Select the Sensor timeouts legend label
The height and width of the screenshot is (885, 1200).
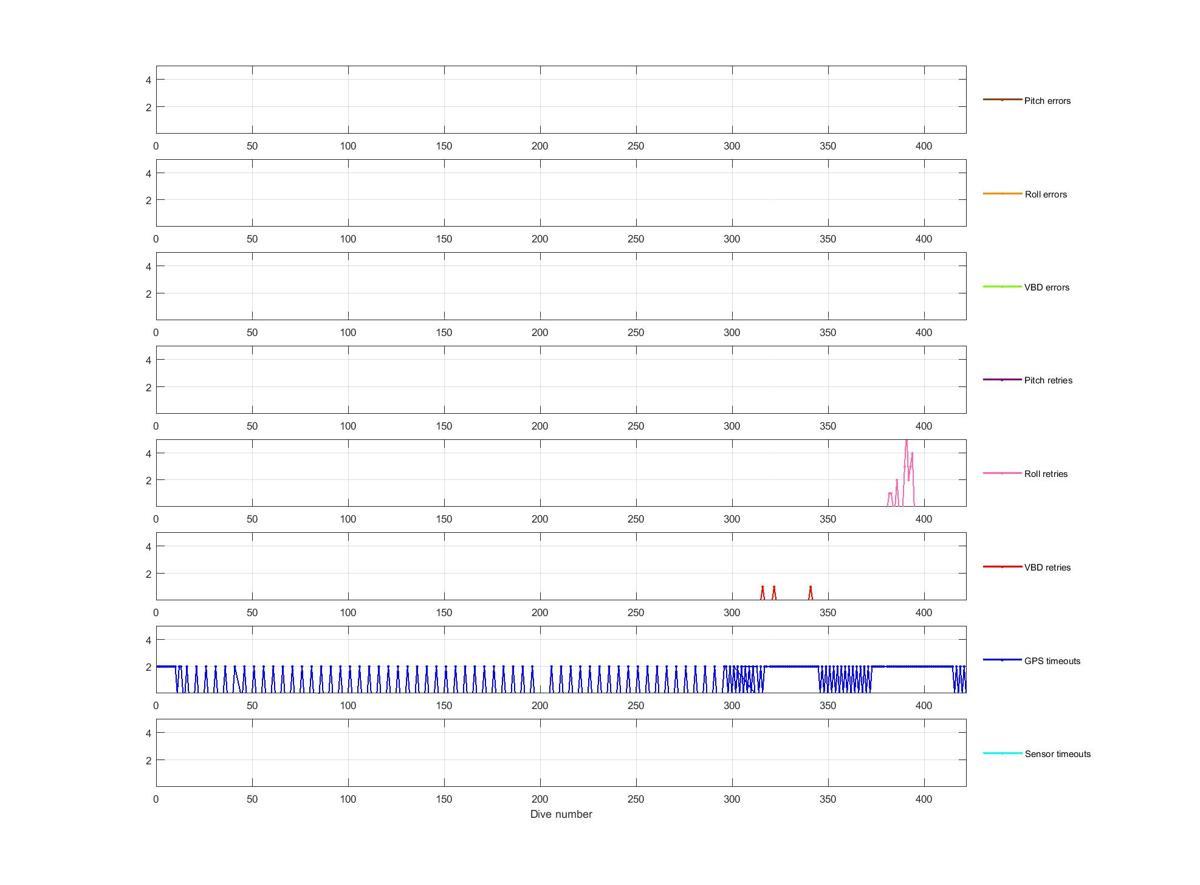click(x=1057, y=754)
